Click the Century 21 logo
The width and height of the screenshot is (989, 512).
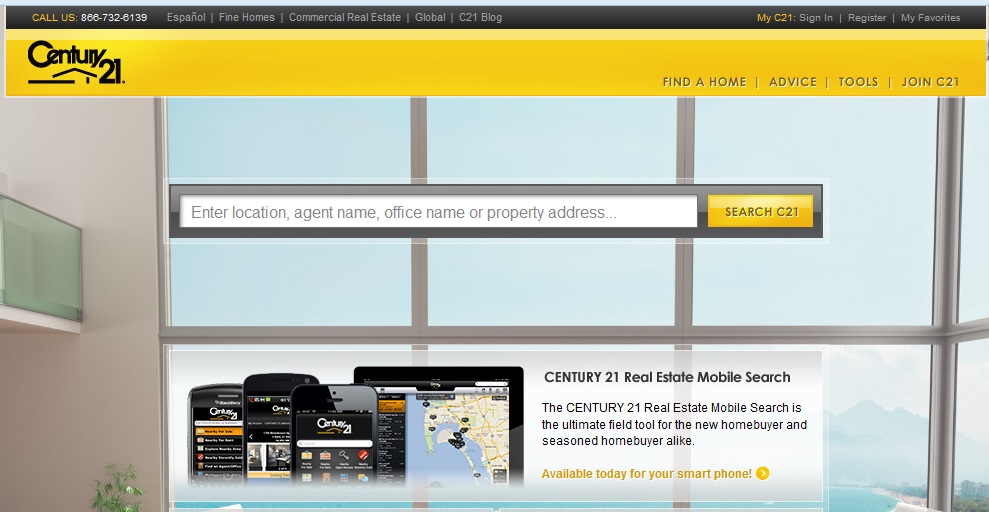(75, 63)
